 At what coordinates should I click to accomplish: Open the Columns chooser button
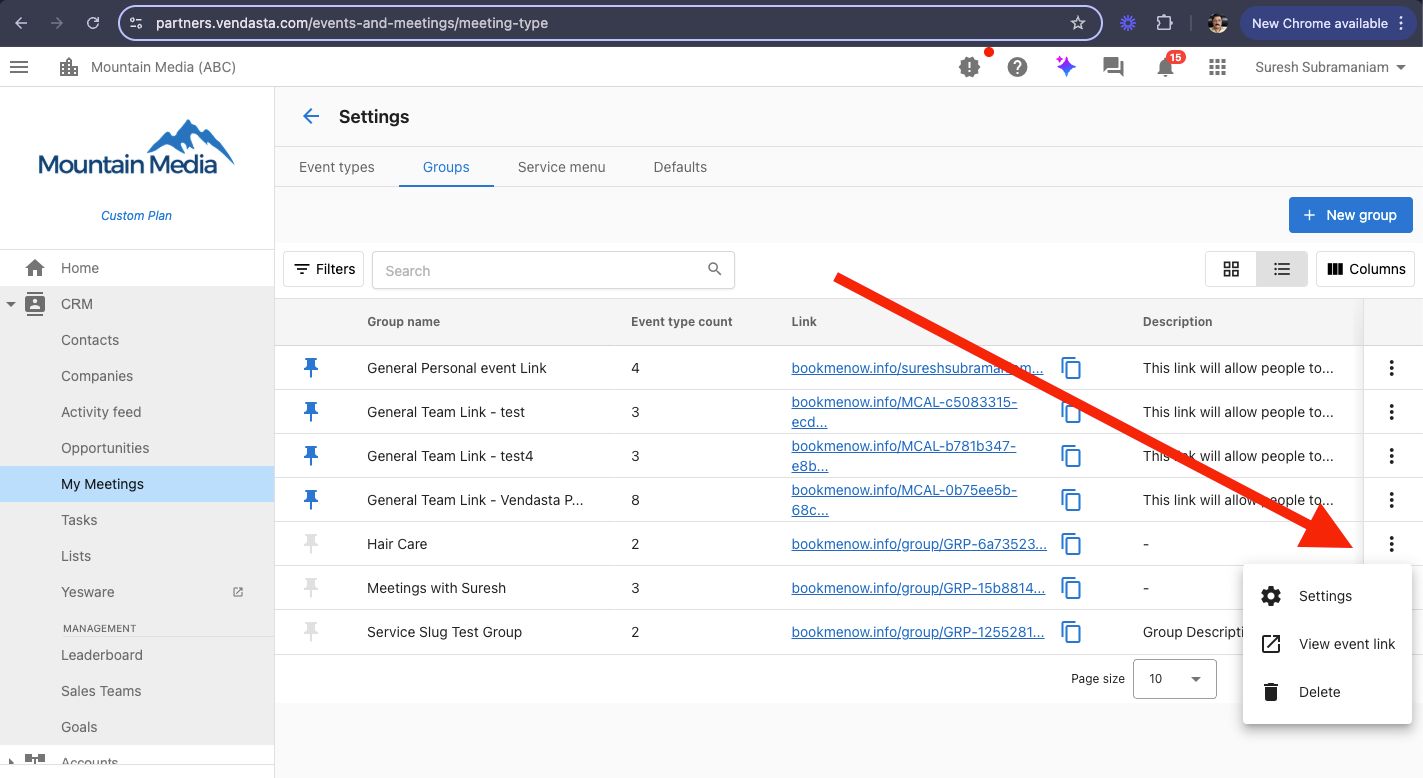[x=1365, y=269]
